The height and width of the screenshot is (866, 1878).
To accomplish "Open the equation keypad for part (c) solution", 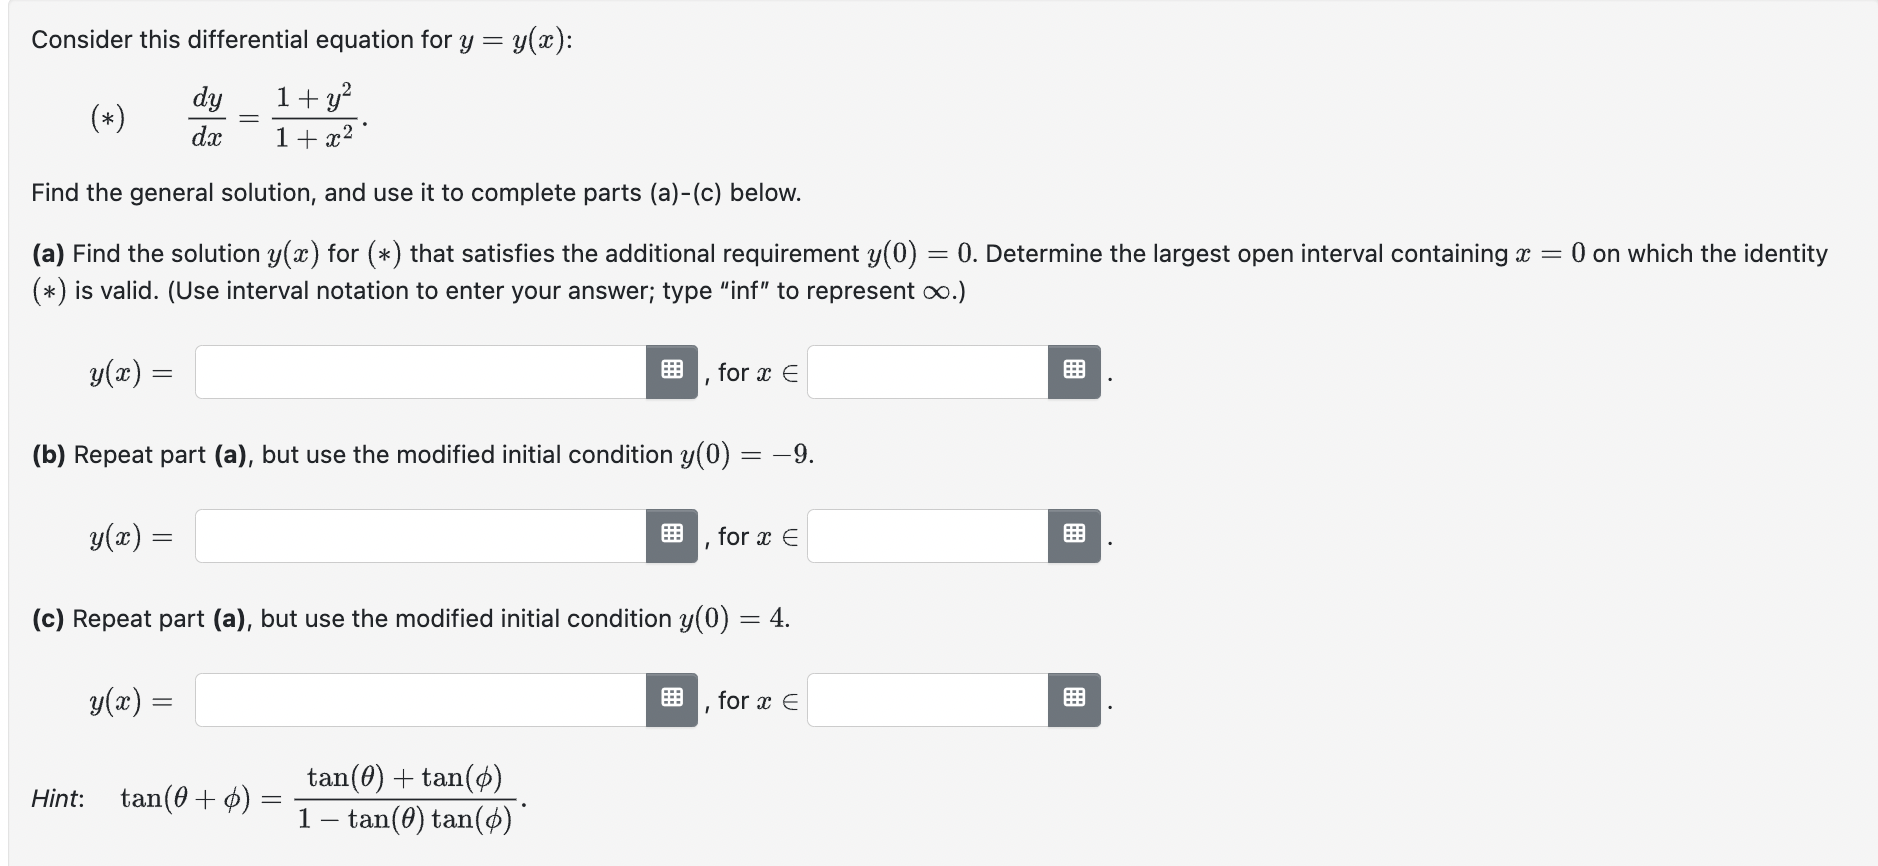I will 672,699.
